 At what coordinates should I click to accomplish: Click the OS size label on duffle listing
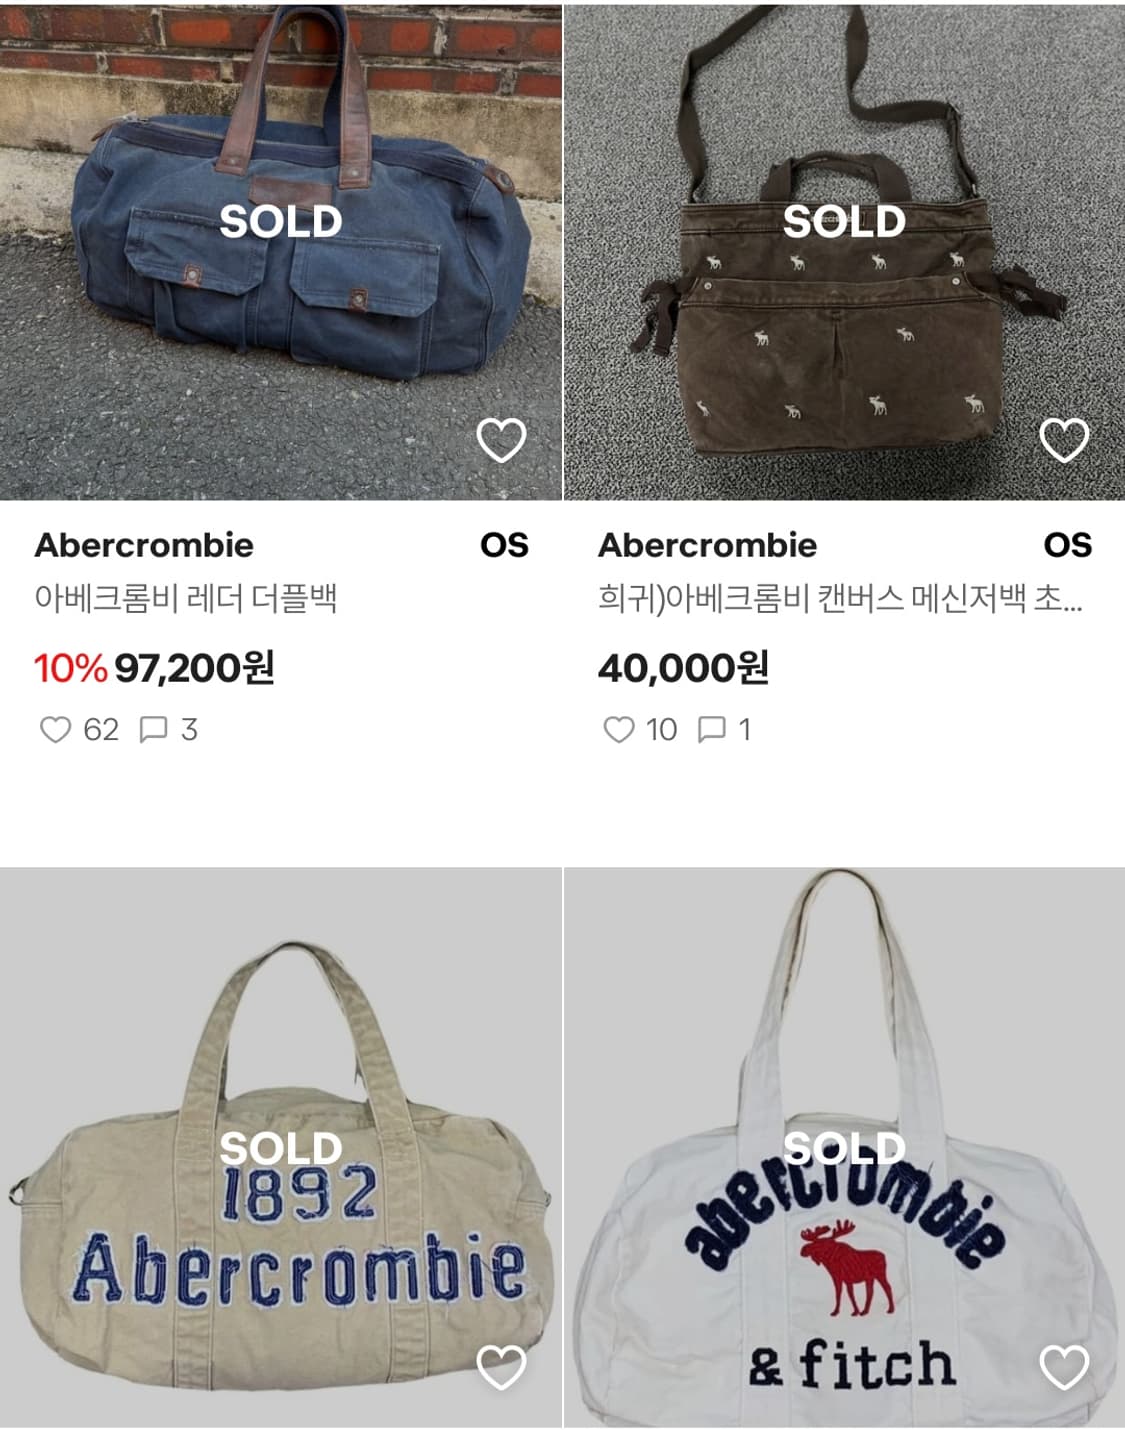[503, 545]
